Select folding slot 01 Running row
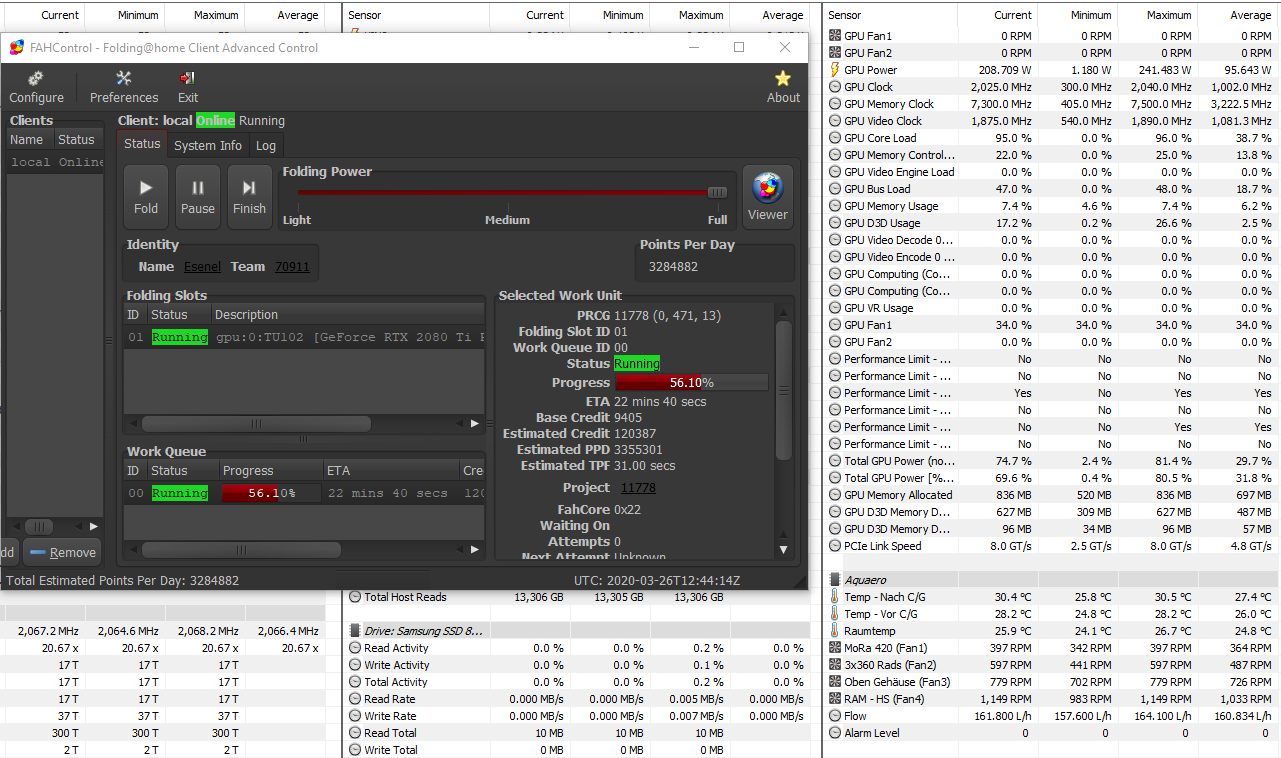The height and width of the screenshot is (758, 1281). (x=304, y=337)
